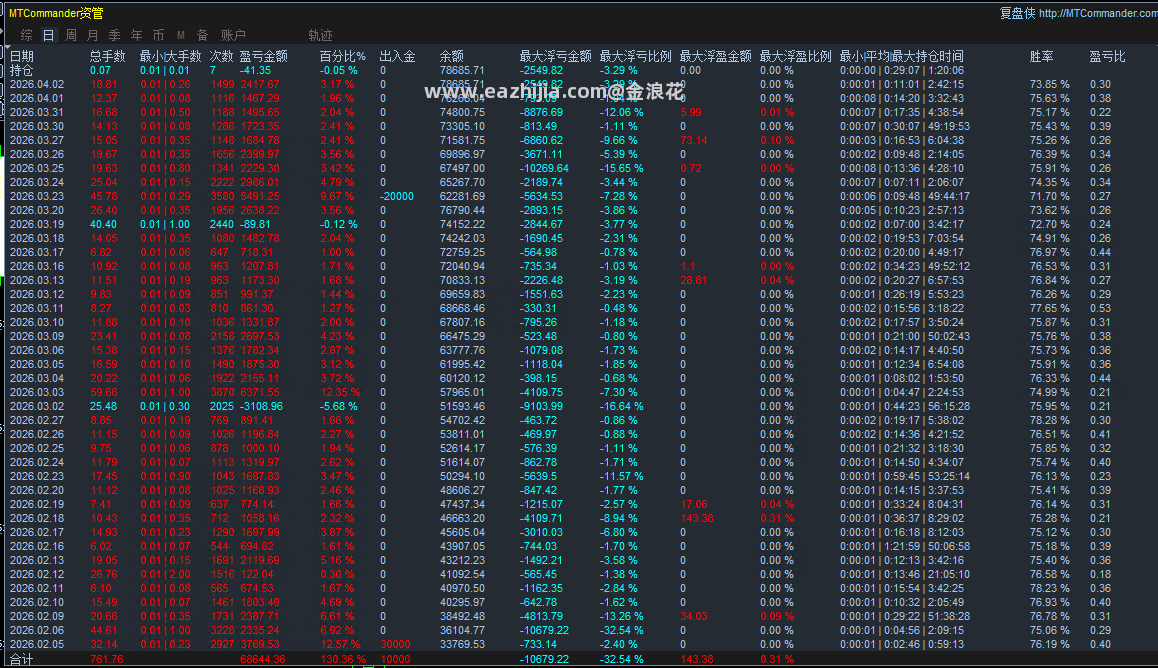The width and height of the screenshot is (1158, 668).
Task: Sort by the 总手数 column header
Action: point(108,56)
